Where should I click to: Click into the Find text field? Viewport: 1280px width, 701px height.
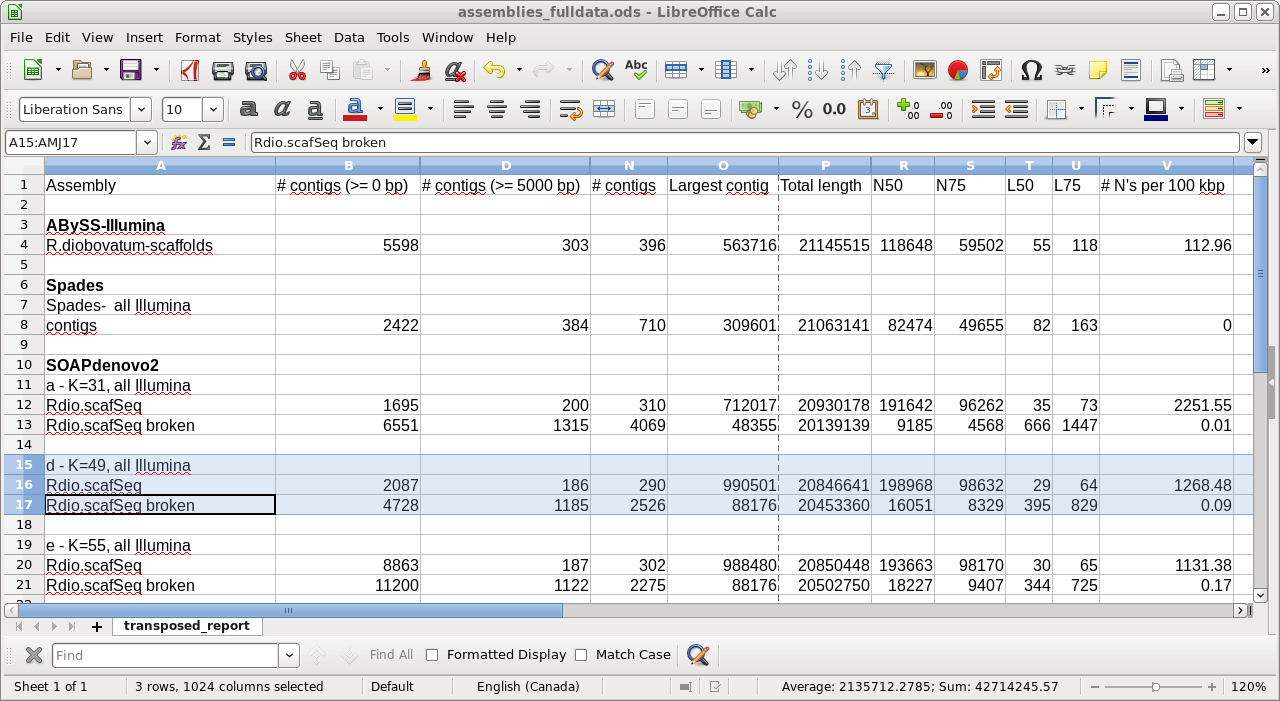pos(165,655)
